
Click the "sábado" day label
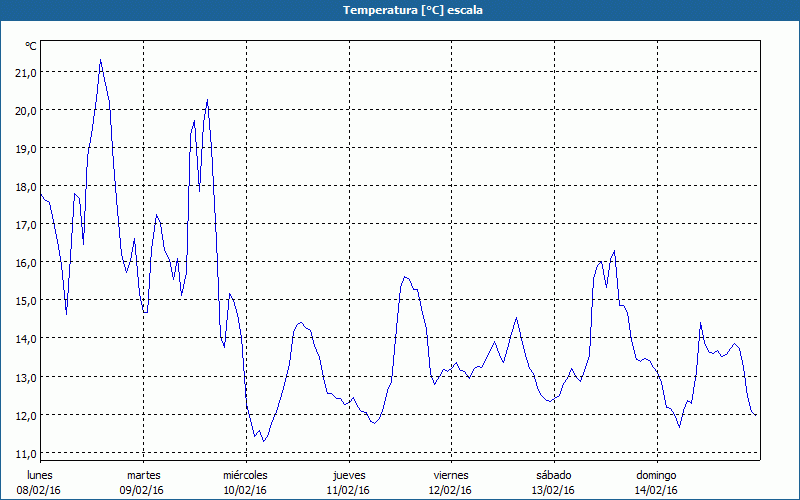coord(553,474)
